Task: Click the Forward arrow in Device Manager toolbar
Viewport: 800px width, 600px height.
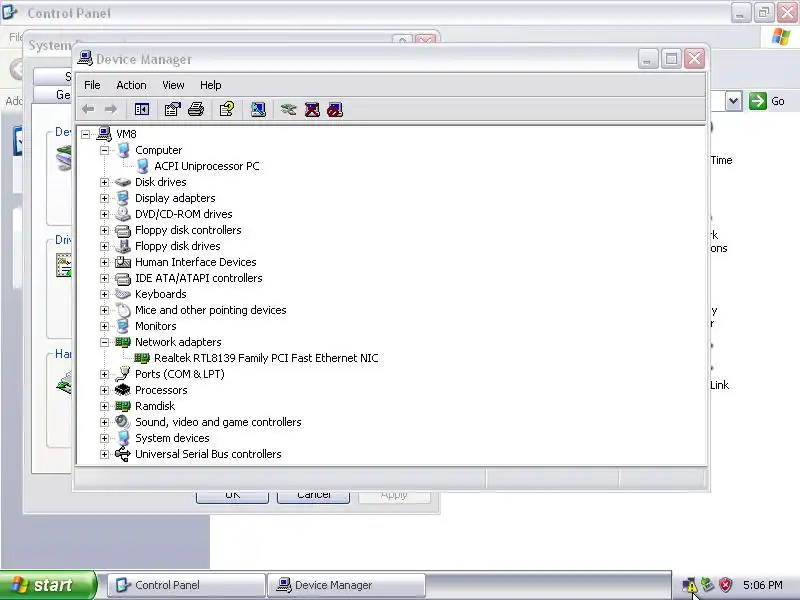Action: (x=111, y=109)
